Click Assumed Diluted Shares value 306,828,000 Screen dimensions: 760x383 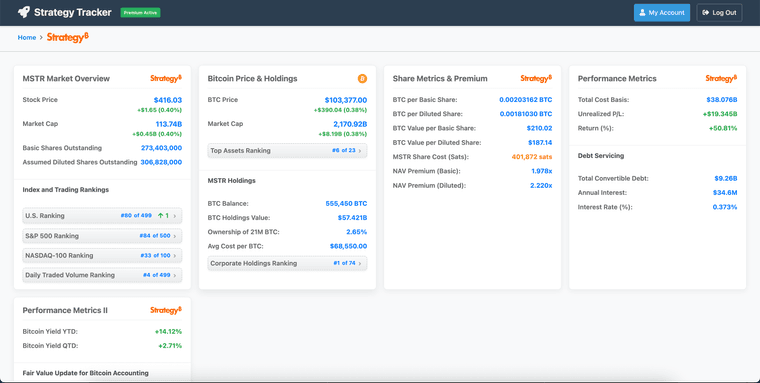[161, 162]
